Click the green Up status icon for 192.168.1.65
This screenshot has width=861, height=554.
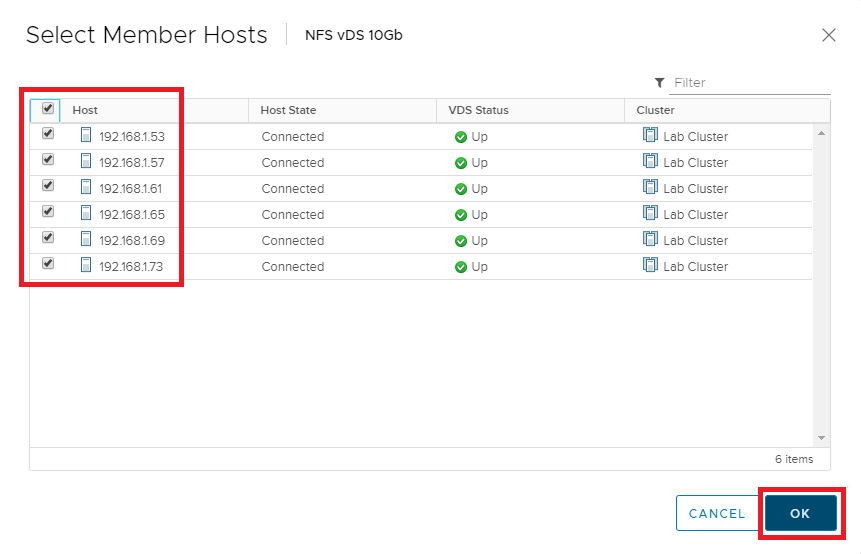[461, 215]
